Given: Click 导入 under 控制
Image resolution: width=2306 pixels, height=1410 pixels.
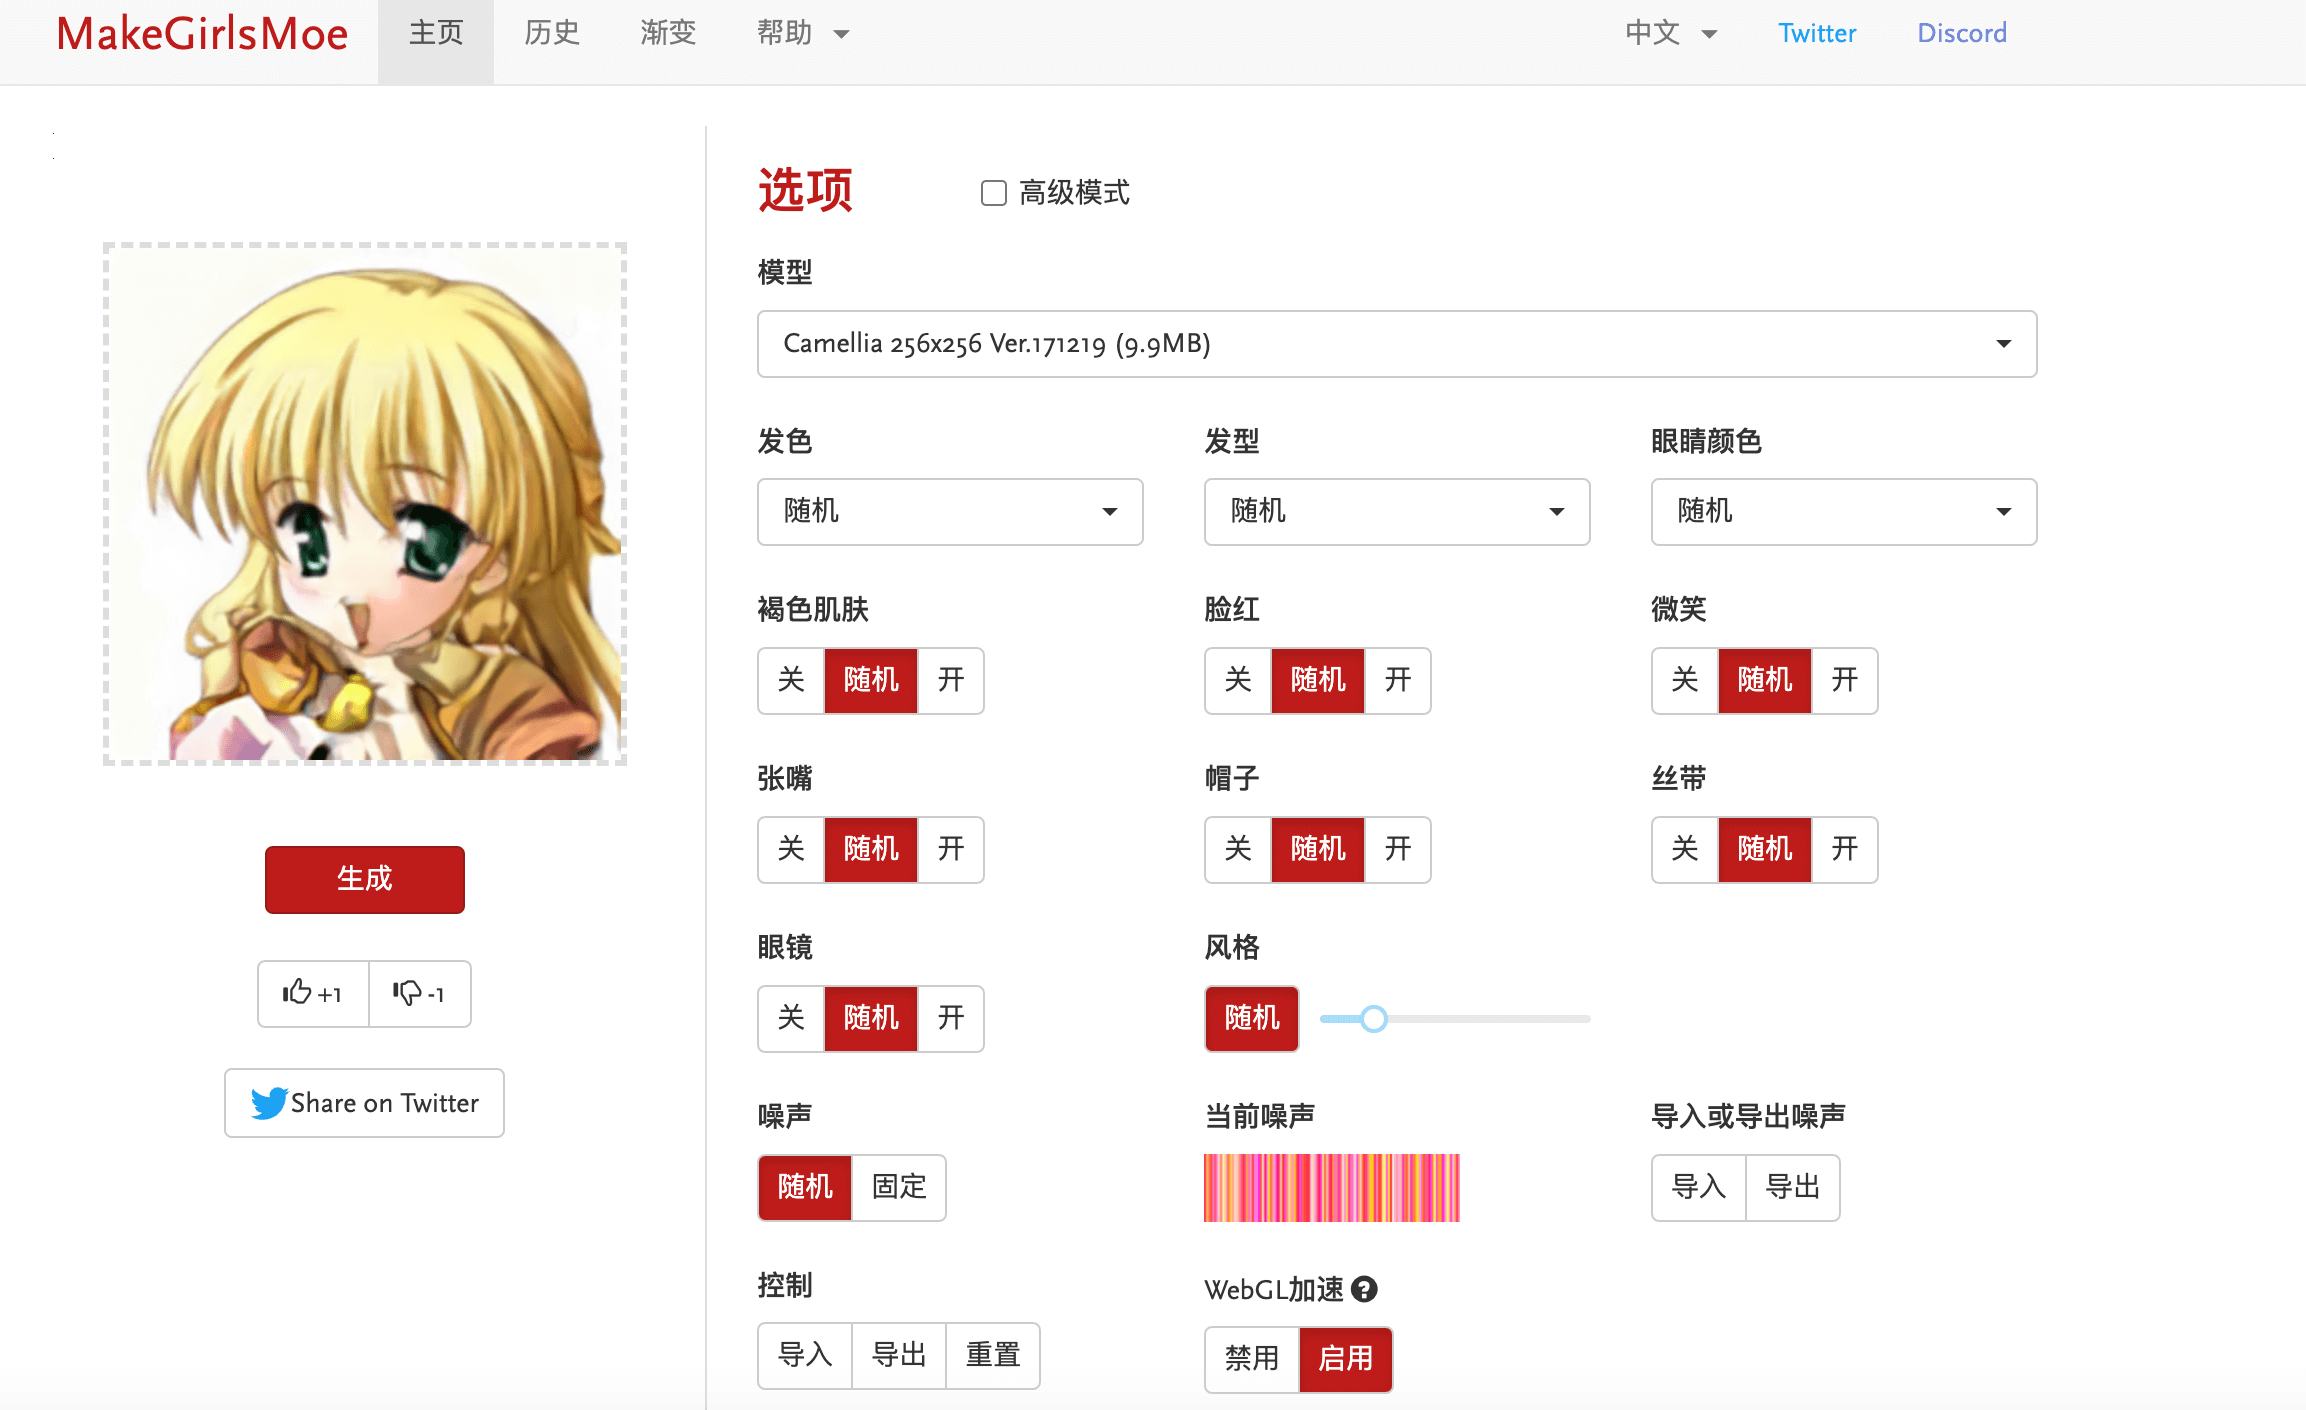Looking at the screenshot, I should point(805,1356).
